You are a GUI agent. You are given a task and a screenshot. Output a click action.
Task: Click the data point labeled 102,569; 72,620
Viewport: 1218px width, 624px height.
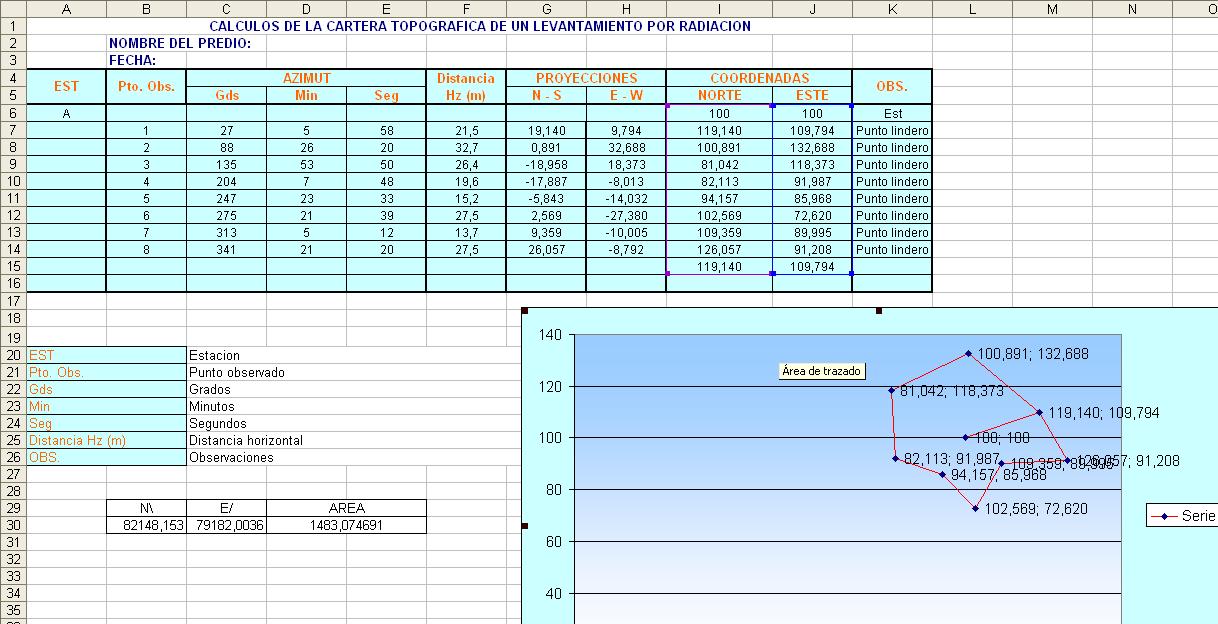coord(976,510)
